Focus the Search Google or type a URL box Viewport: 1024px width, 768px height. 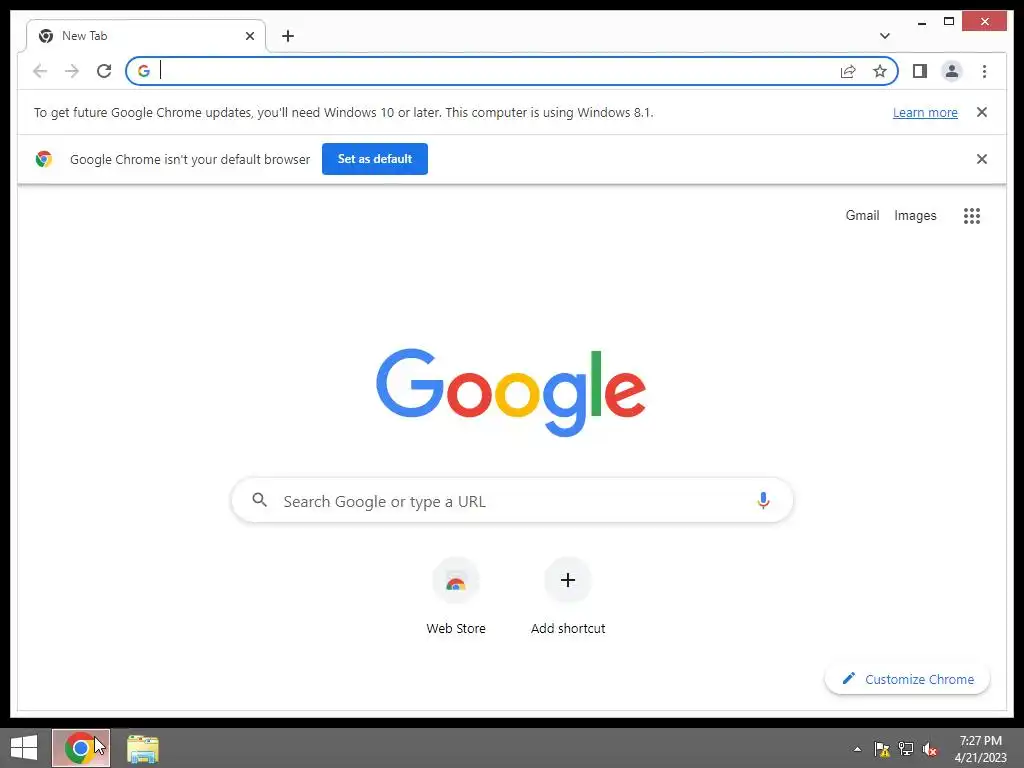512,501
